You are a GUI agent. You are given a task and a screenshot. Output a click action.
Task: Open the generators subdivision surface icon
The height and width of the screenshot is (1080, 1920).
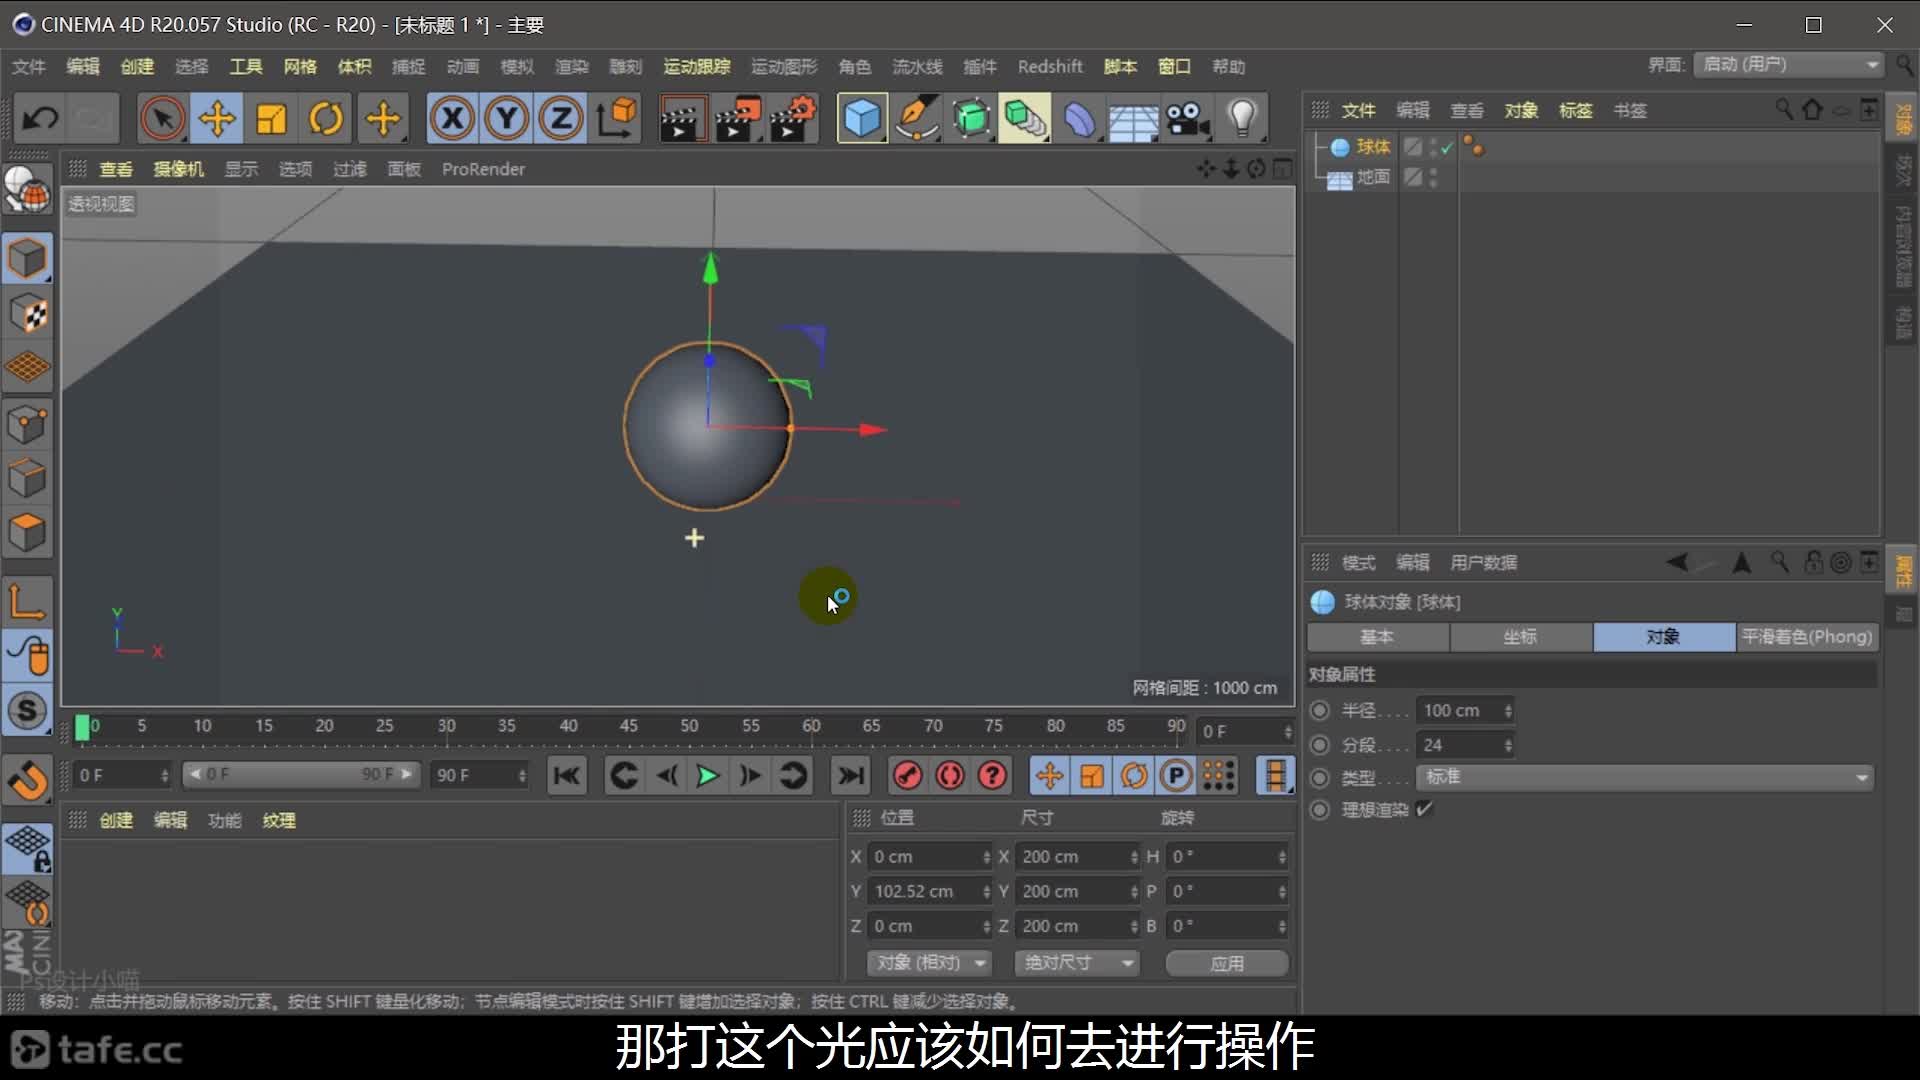971,119
